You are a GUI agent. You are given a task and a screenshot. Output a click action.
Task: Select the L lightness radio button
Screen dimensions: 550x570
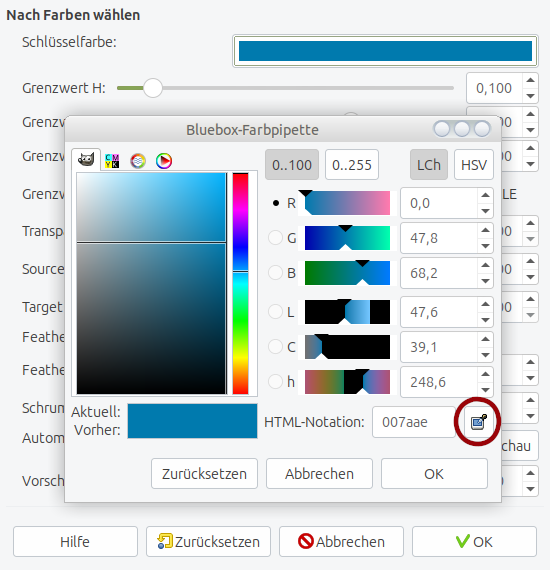(x=275, y=312)
